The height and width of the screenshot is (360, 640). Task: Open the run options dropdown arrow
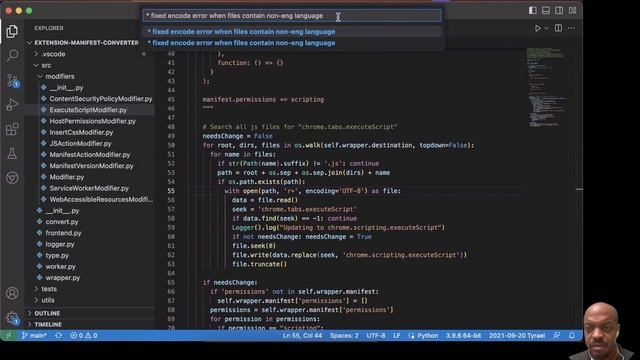[546, 28]
